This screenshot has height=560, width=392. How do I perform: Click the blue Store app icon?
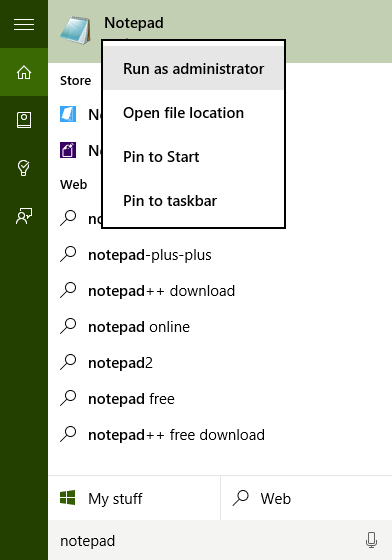[68, 114]
